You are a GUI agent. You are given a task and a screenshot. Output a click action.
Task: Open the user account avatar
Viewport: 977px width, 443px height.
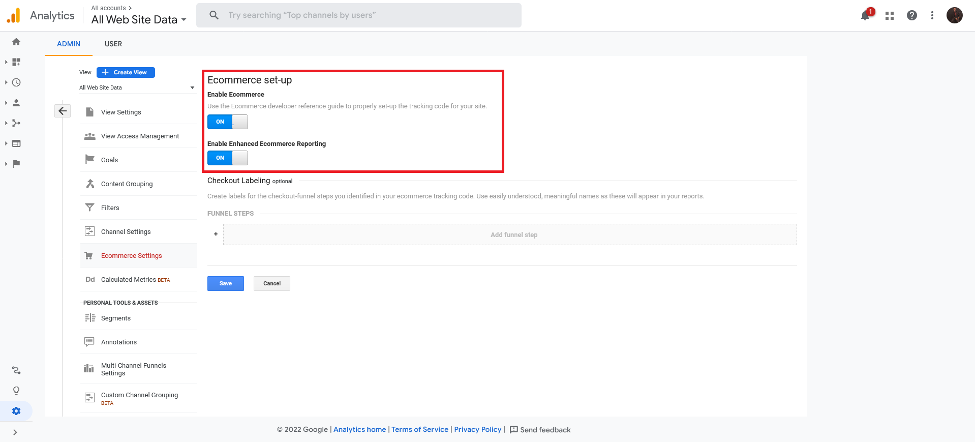(955, 16)
